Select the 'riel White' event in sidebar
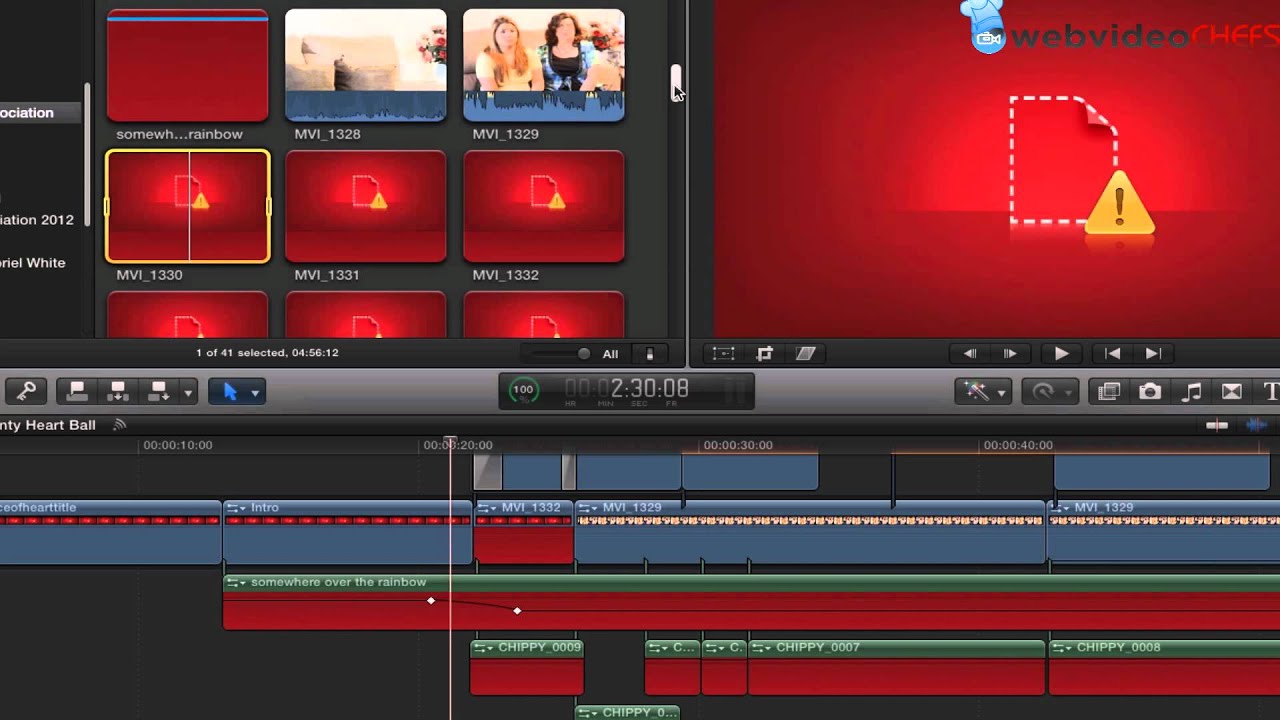1280x720 pixels. click(x=33, y=263)
